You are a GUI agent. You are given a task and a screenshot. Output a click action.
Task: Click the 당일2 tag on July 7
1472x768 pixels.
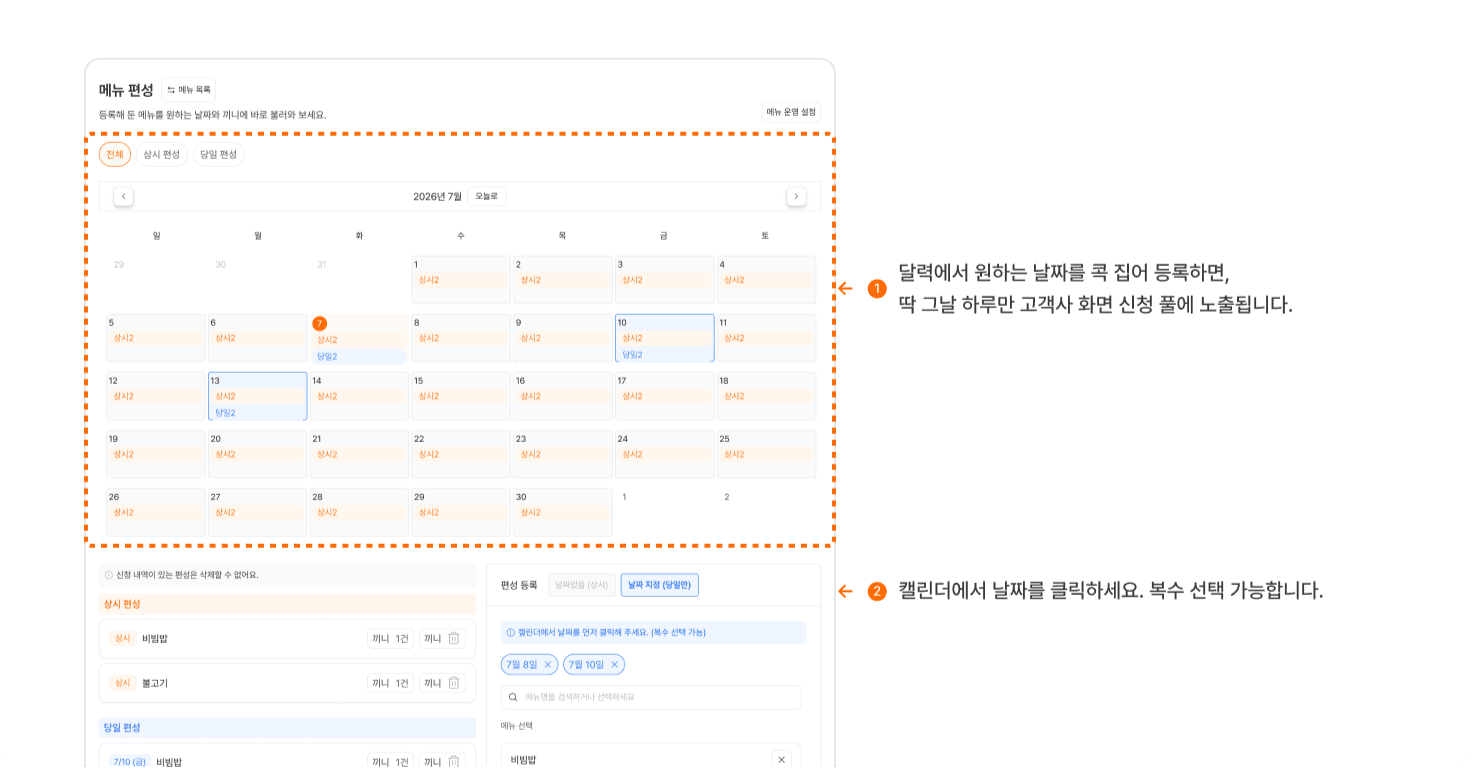point(359,356)
